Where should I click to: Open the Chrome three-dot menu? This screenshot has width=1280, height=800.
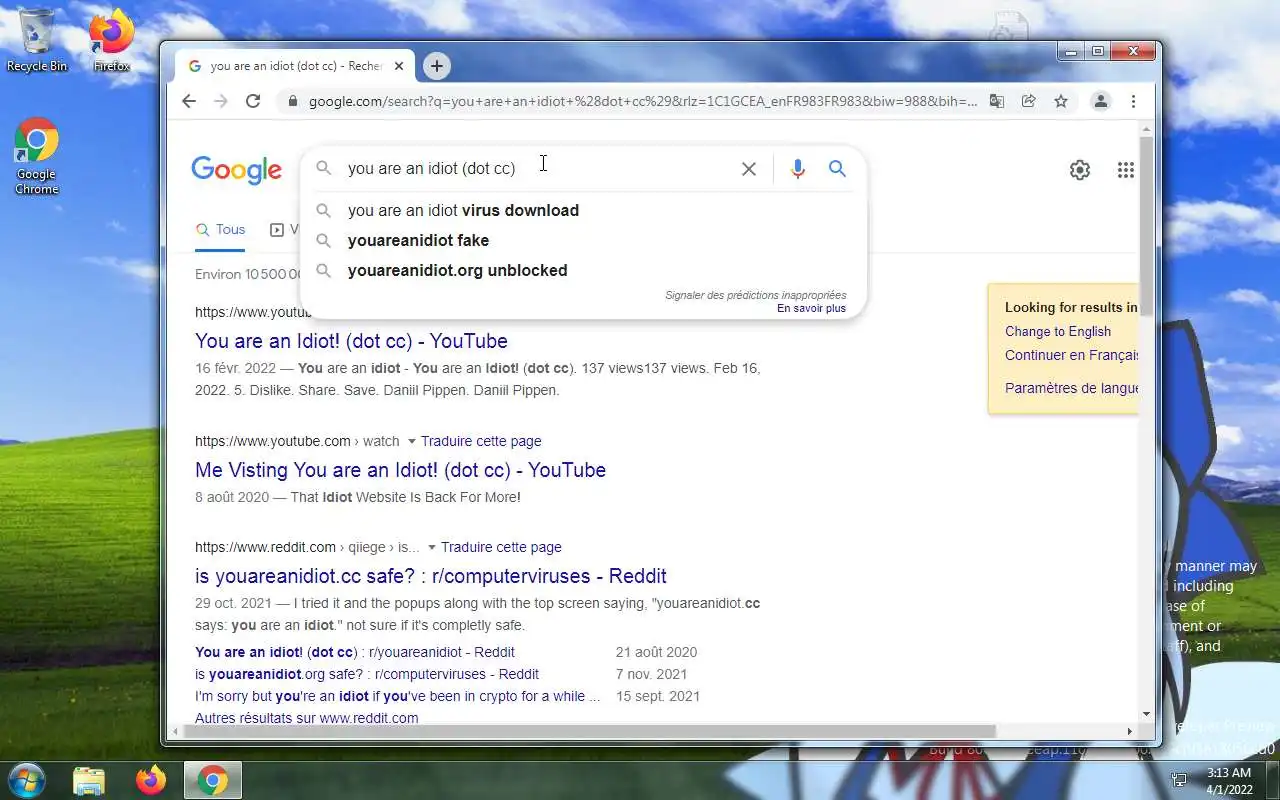1133,101
